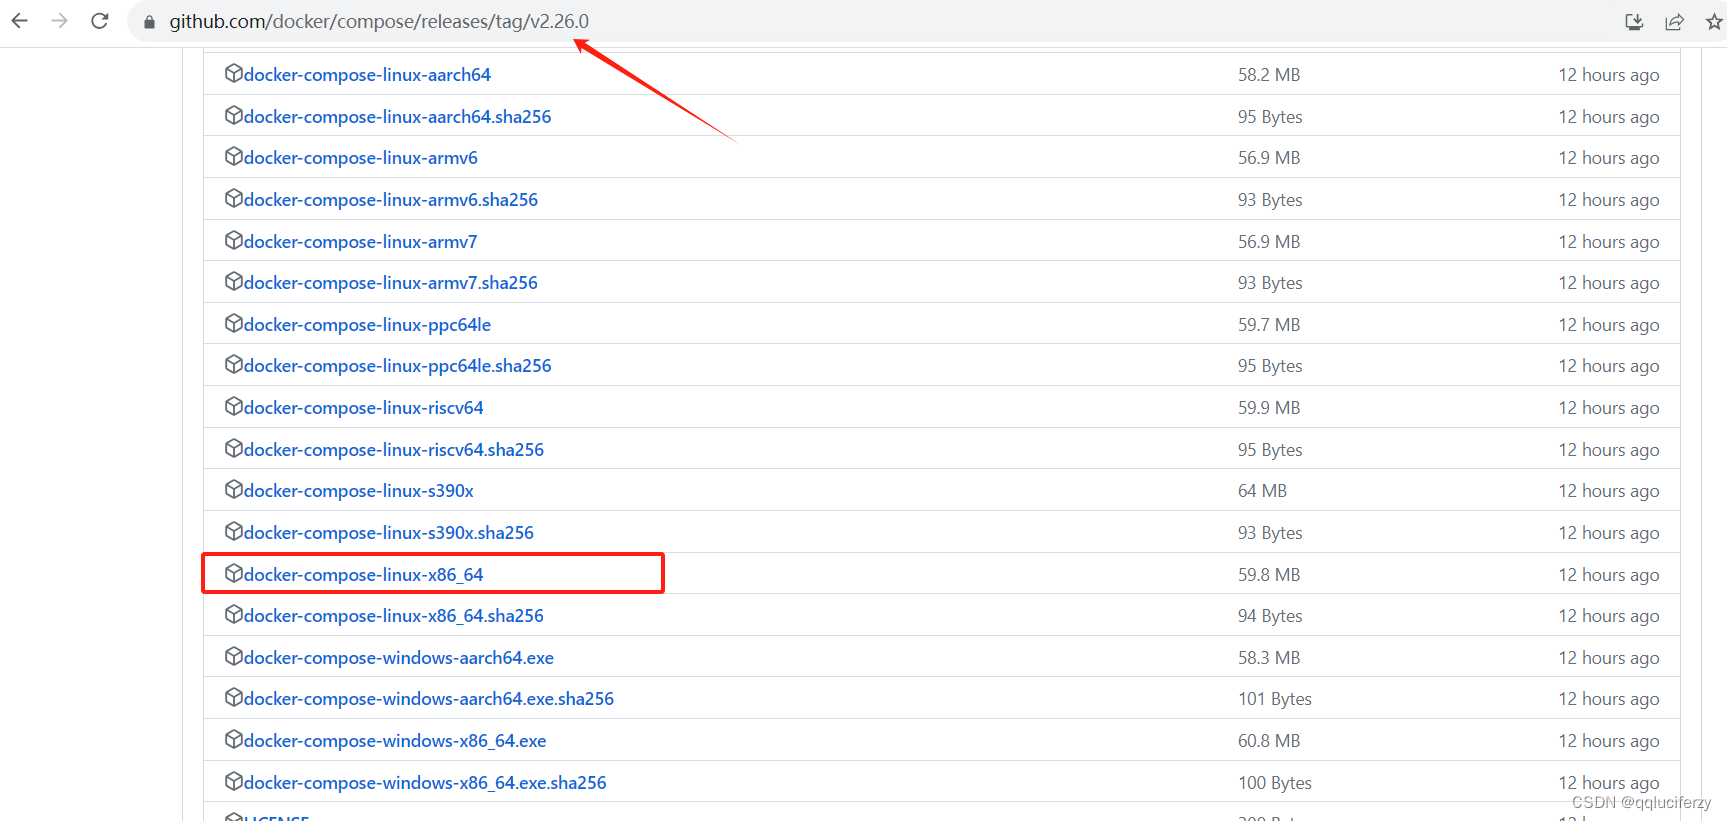The width and height of the screenshot is (1727, 821).
Task: Download docker-compose-linux-aarch64 asset
Action: (367, 75)
